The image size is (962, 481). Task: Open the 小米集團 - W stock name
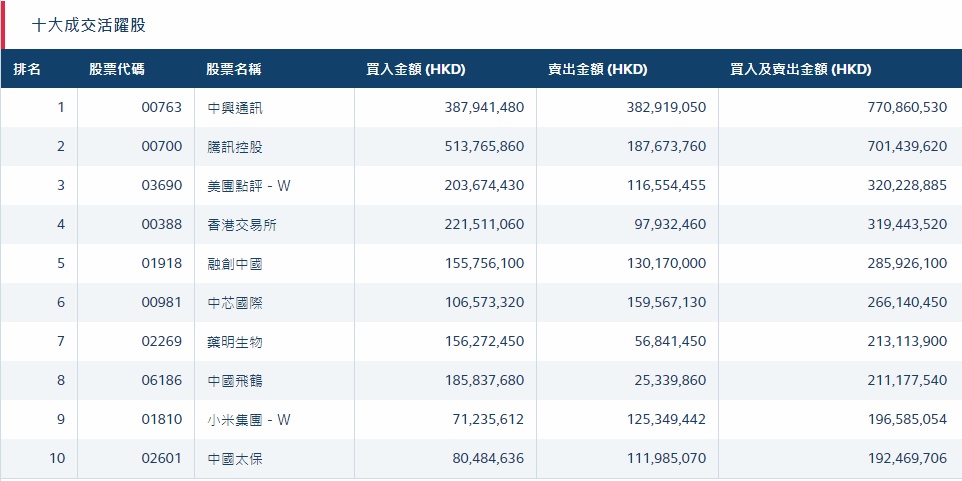click(249, 420)
